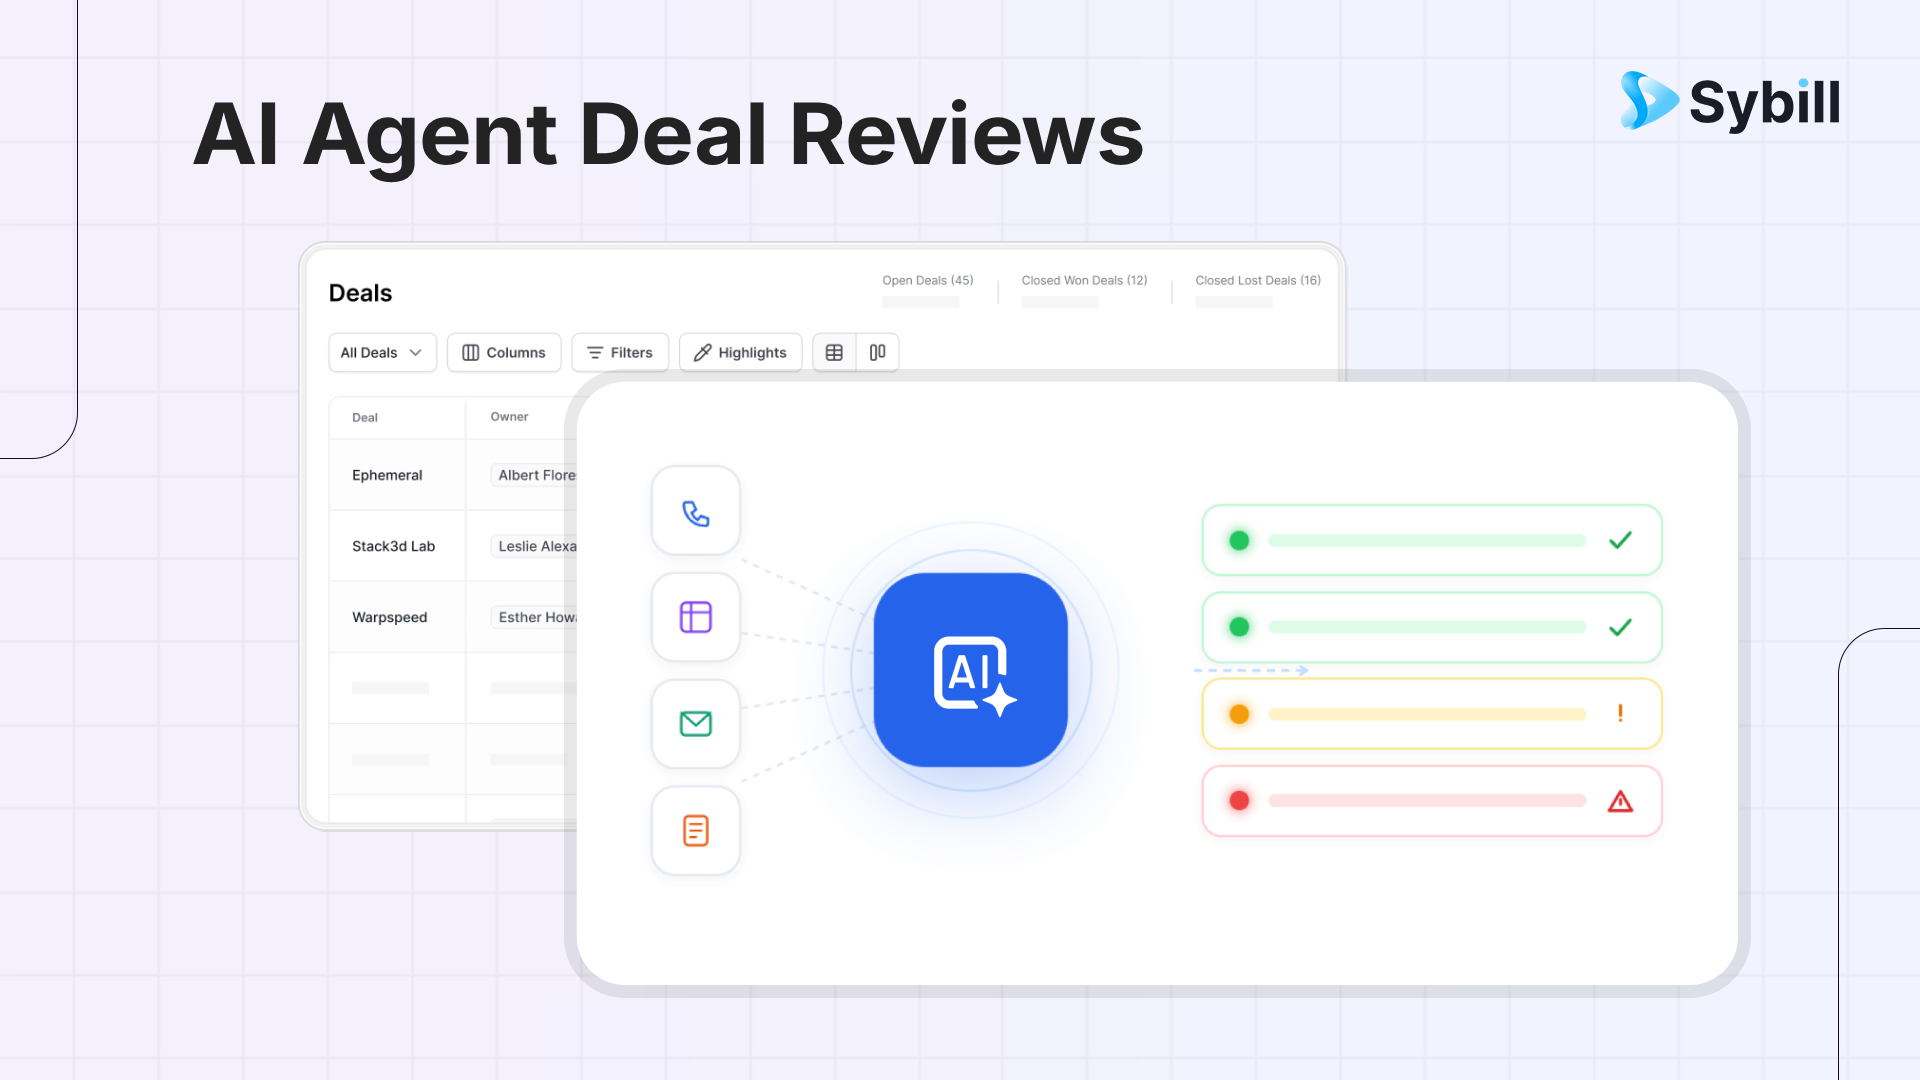Click the checkmark on the second green row
This screenshot has width=1920, height=1080.
[1620, 627]
